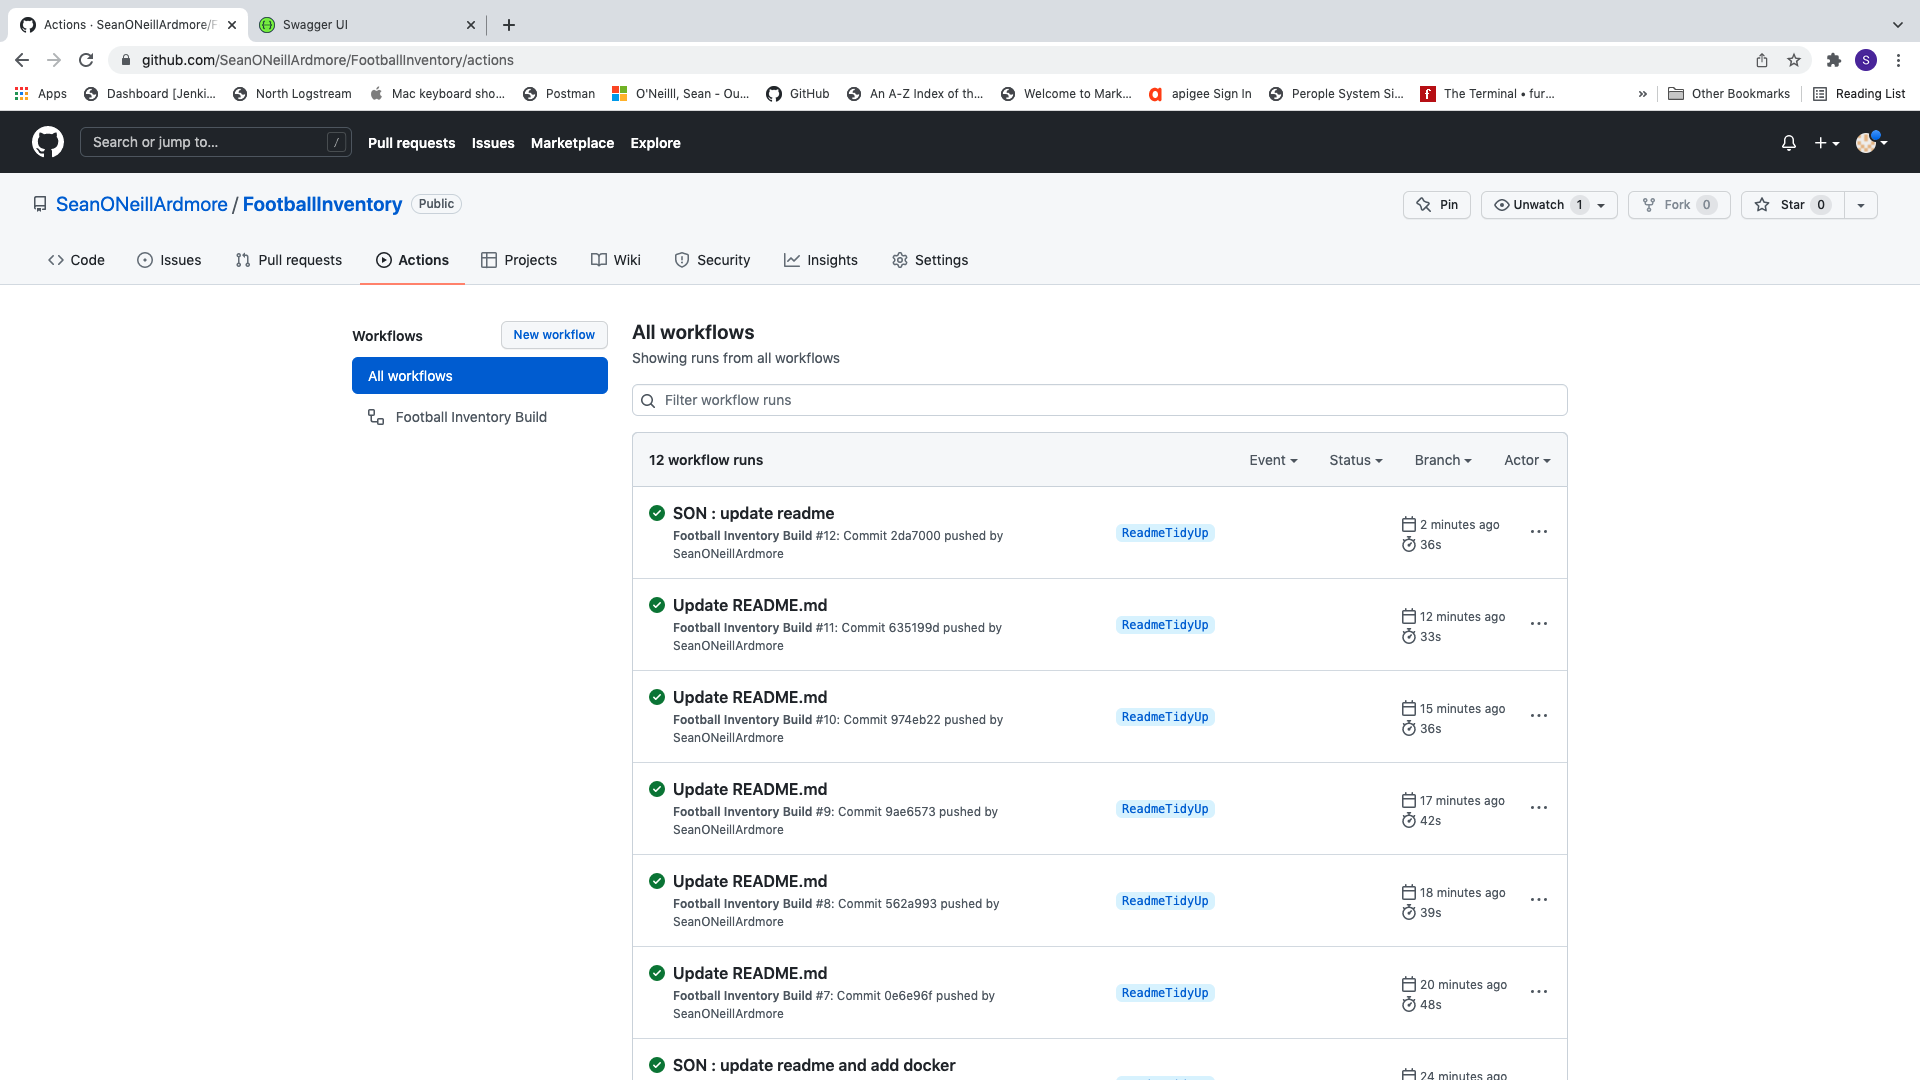Open the Chrome profile avatar S
Image resolution: width=1920 pixels, height=1080 pixels.
[x=1866, y=60]
